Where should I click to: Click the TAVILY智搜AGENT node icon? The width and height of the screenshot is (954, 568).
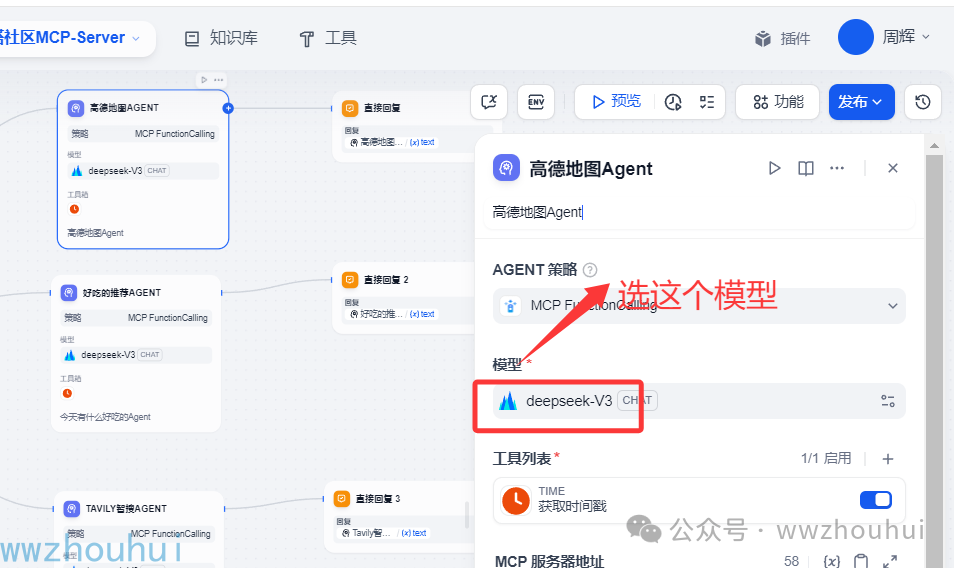click(x=72, y=508)
